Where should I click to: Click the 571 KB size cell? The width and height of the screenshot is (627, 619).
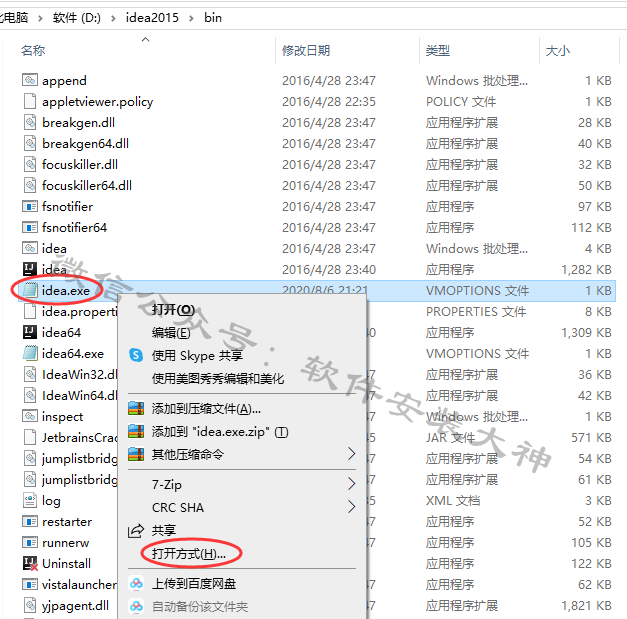click(x=591, y=437)
